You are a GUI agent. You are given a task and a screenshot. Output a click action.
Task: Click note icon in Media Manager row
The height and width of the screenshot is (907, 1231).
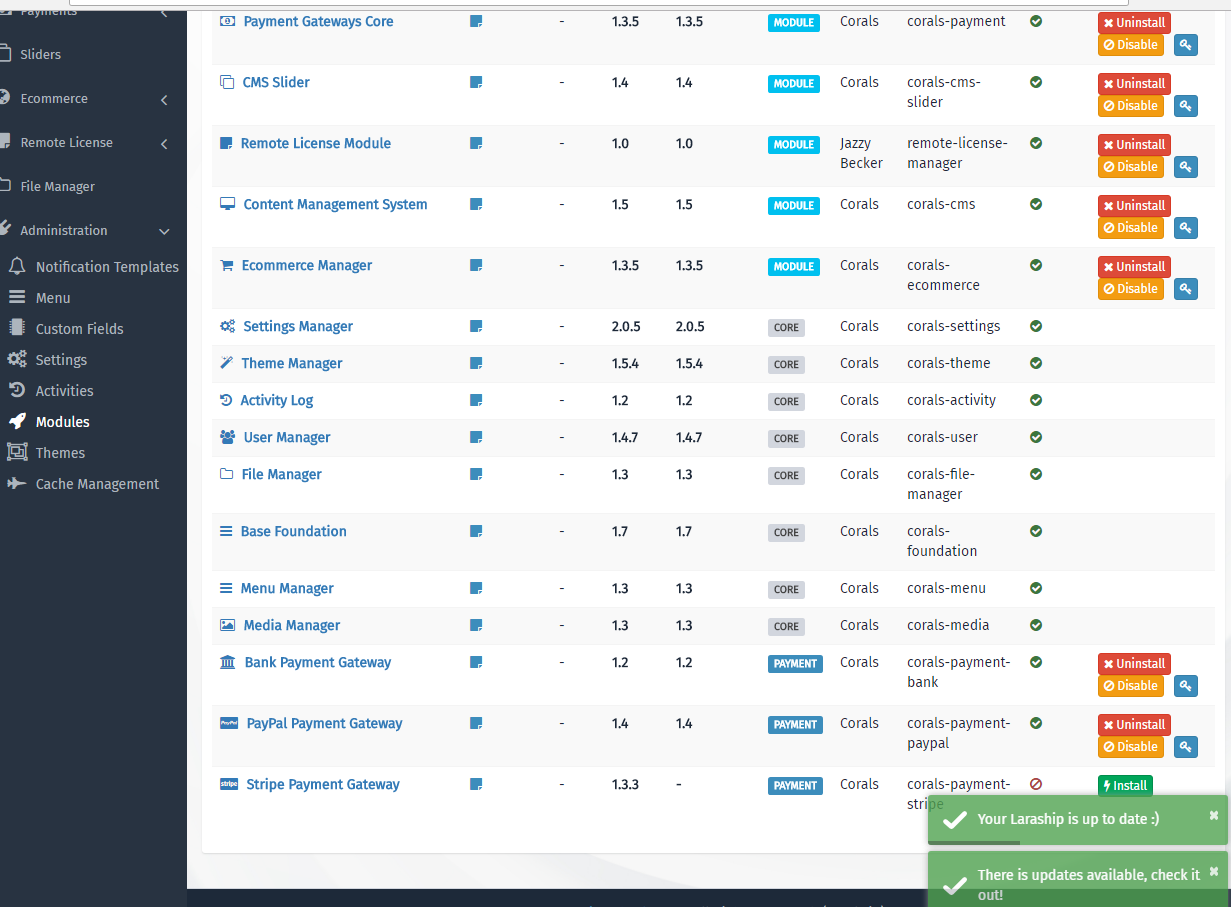click(x=476, y=625)
